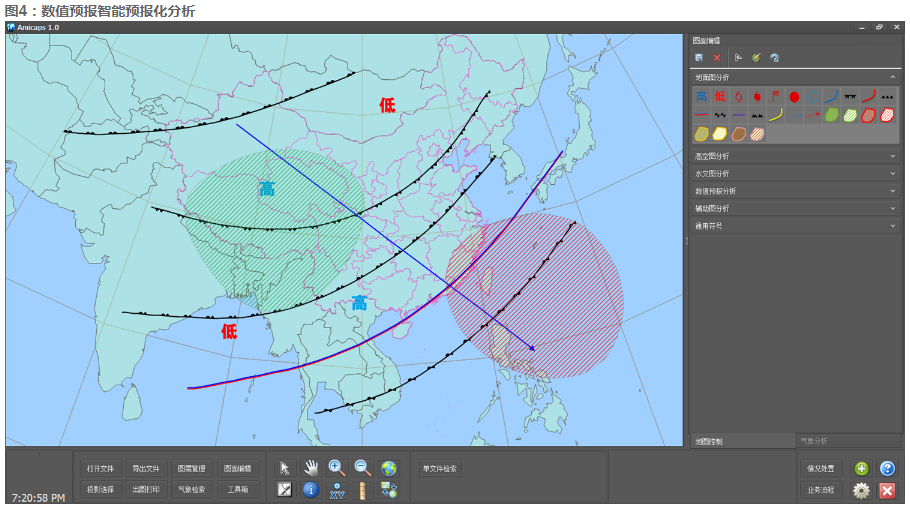Pick the solid red typhoon symbol
The image size is (910, 511).
757,96
